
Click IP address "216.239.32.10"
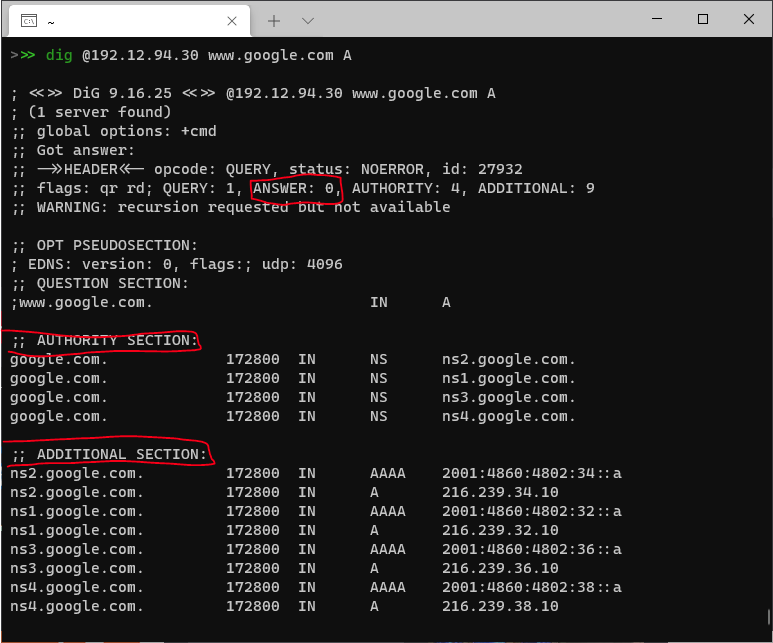(500, 530)
